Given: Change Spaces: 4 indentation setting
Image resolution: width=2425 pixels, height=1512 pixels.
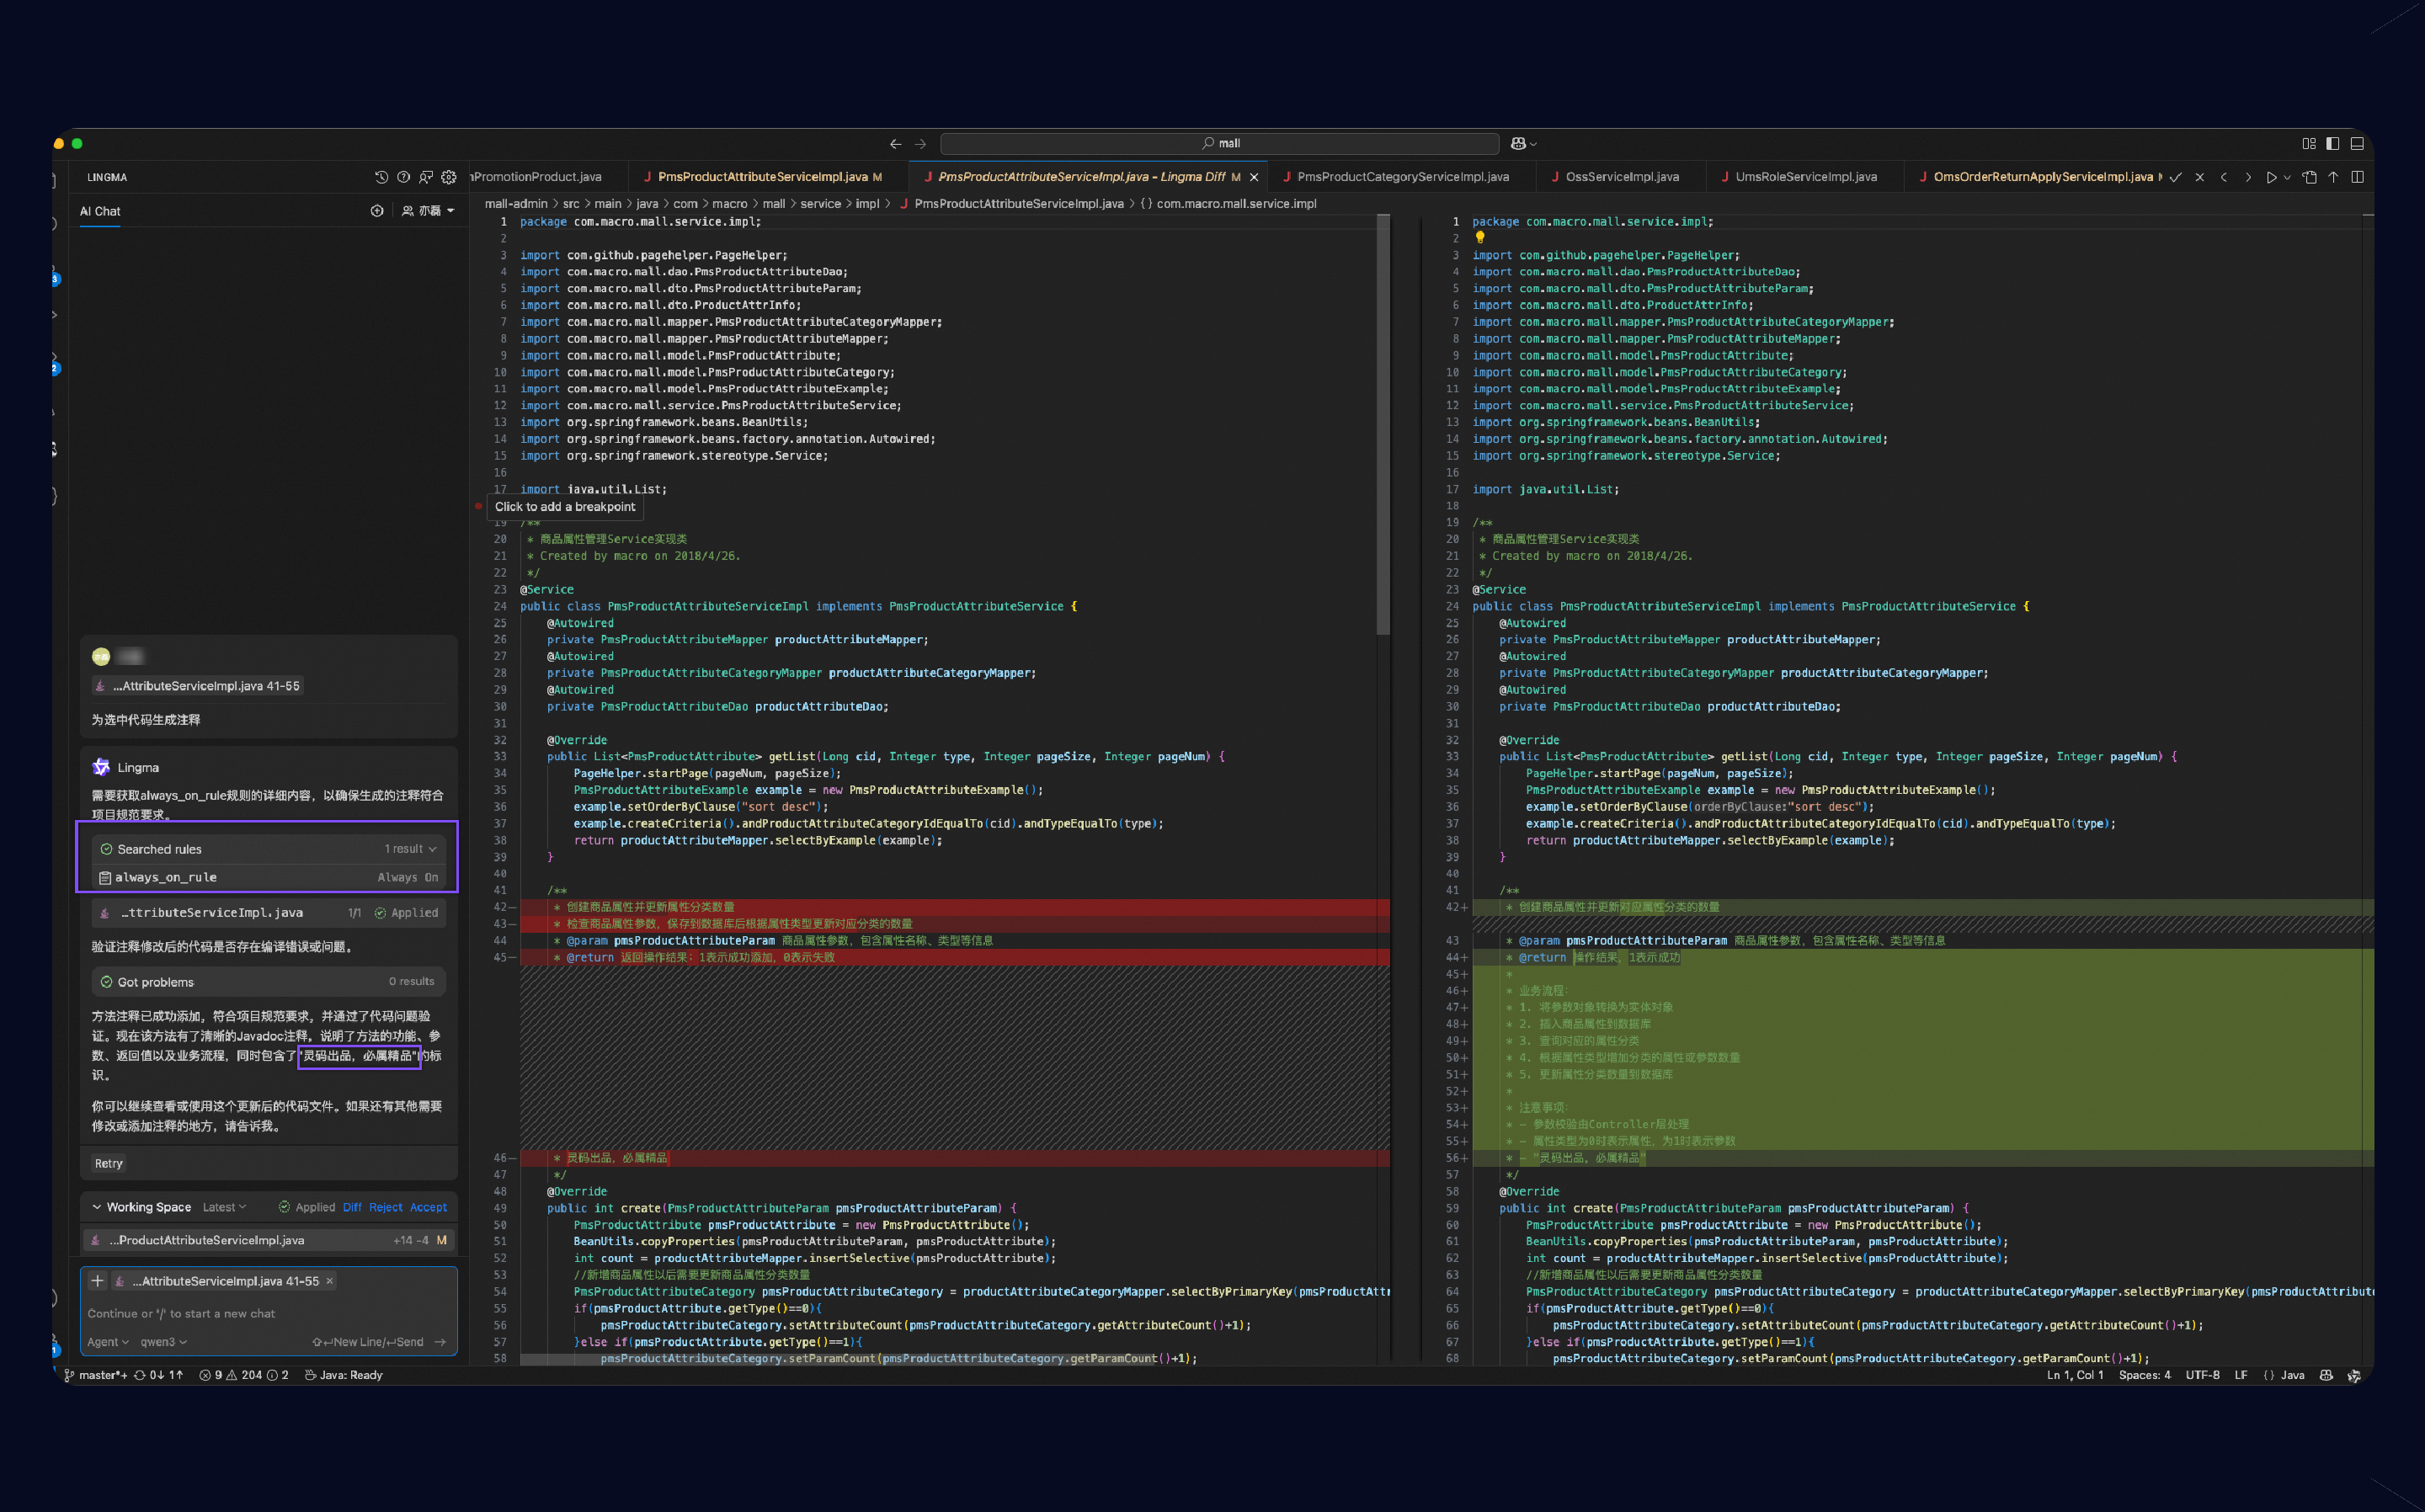Looking at the screenshot, I should [2145, 1375].
